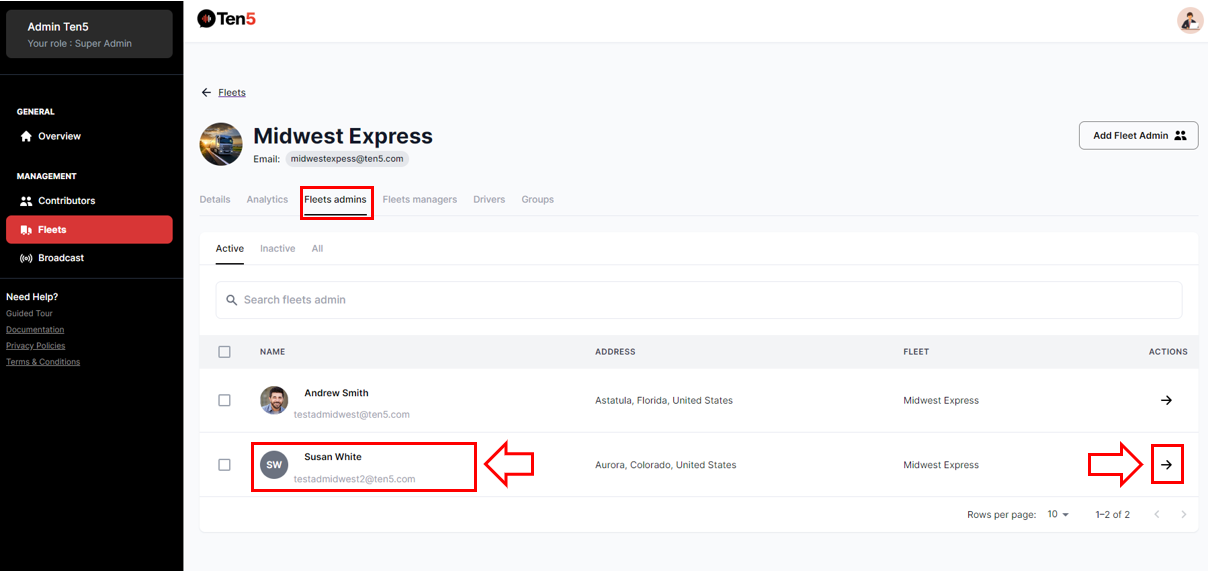
Task: Open the Documentation help link
Action: click(x=35, y=330)
